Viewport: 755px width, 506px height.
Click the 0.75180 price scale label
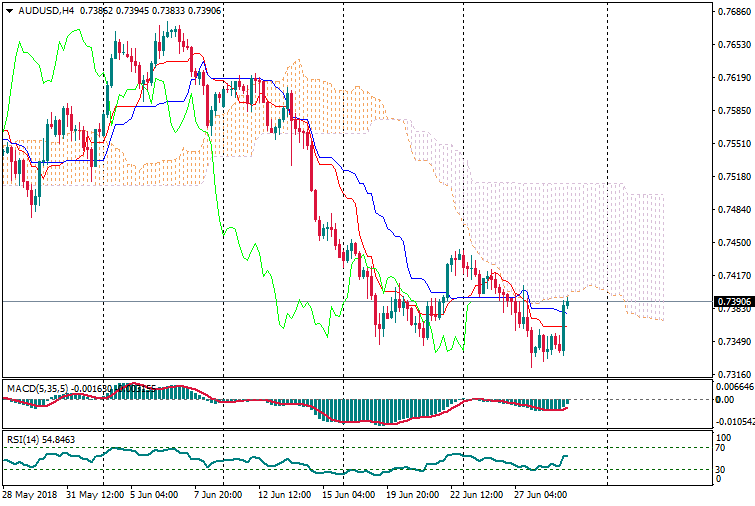[733, 177]
